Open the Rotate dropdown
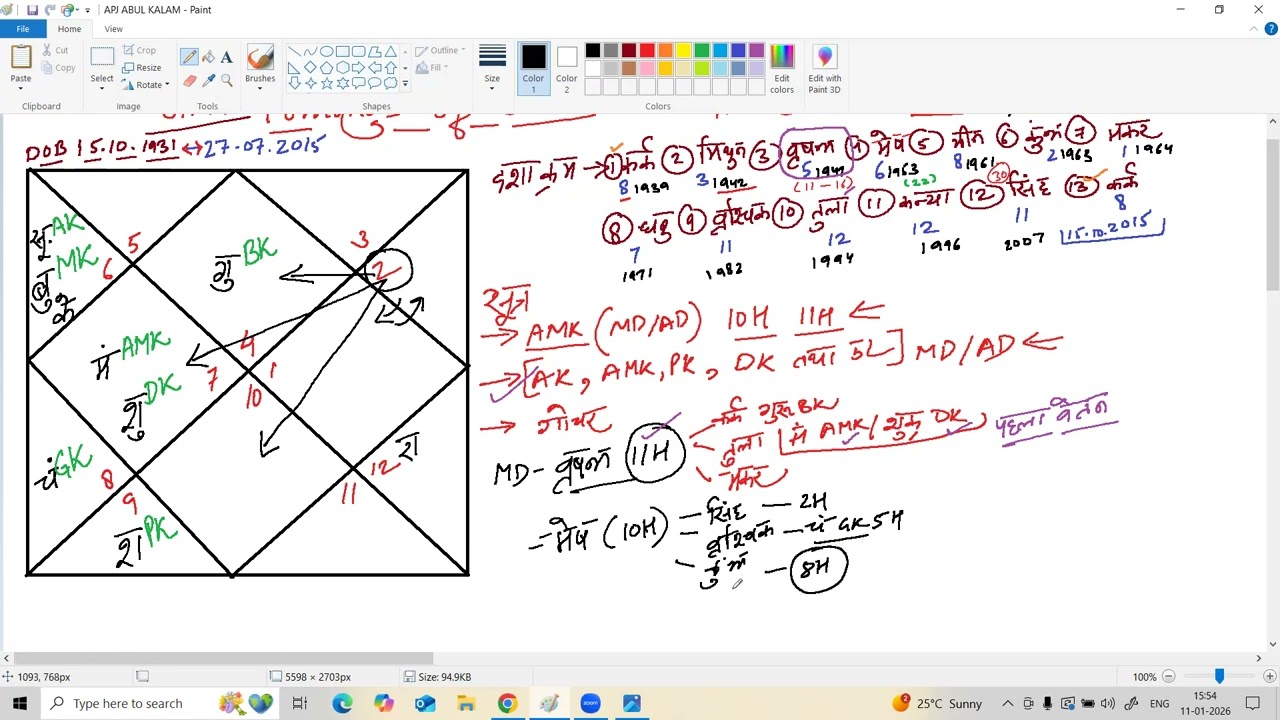Image resolution: width=1280 pixels, height=720 pixels. click(x=146, y=85)
